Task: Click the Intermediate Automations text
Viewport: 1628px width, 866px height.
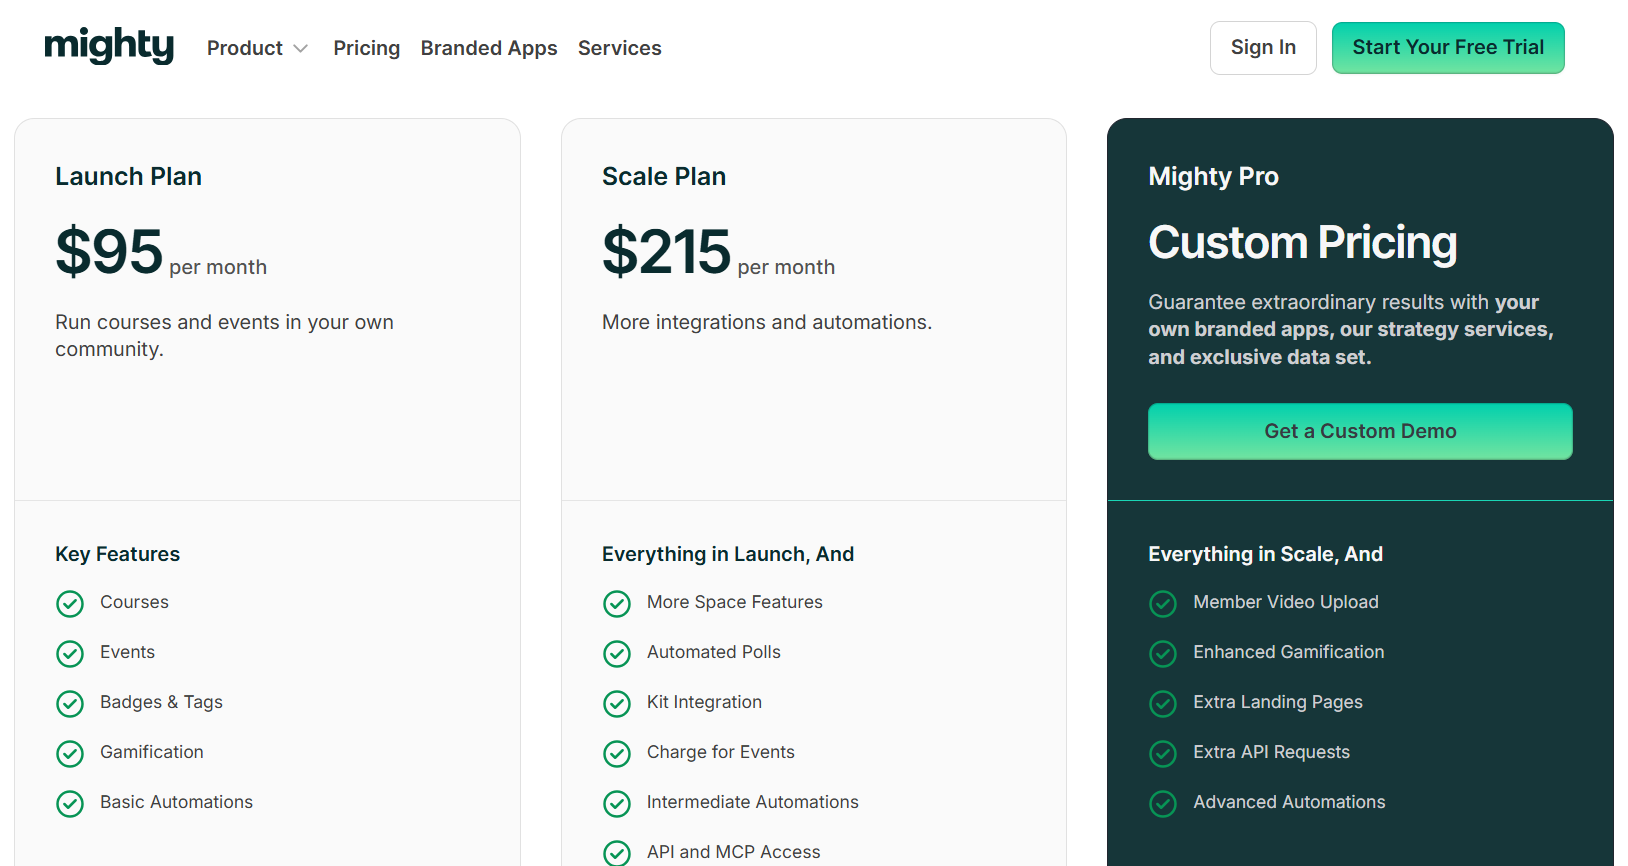Action: (752, 802)
